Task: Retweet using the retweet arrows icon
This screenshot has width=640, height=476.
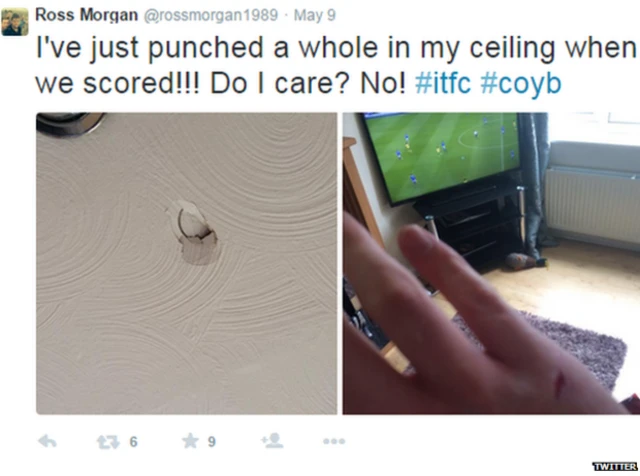Action: tap(108, 442)
